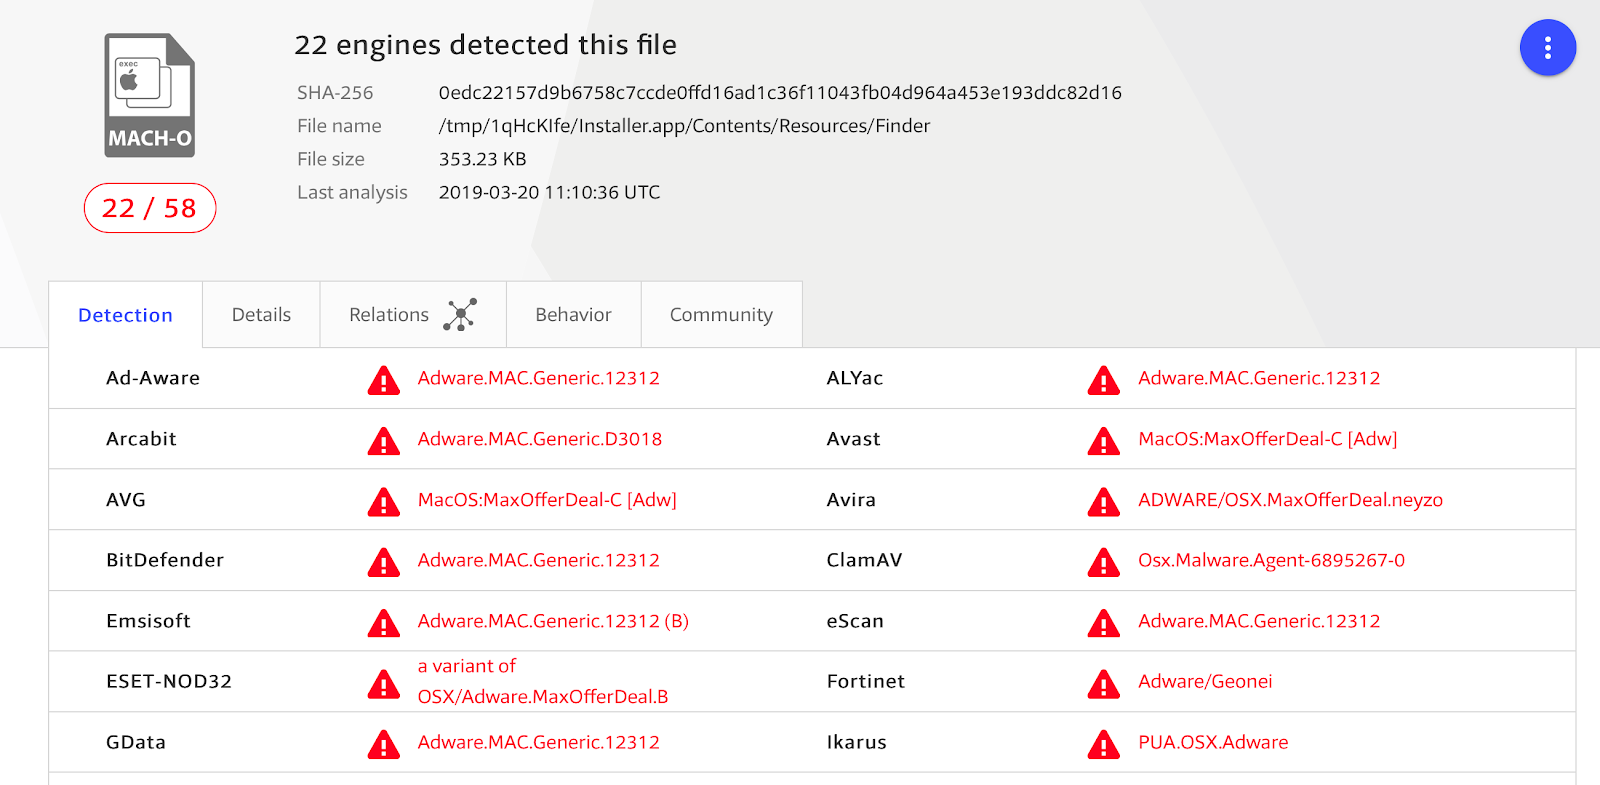Screen dimensions: 1600x785
Task: Click Avira's ADWARE/OSX.MaxOfferDeal.neyzo result
Action: coord(1290,500)
